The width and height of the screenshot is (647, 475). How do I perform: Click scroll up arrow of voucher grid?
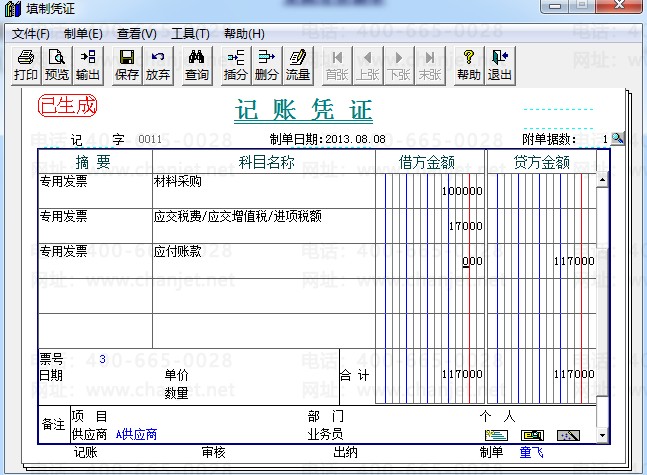[x=602, y=180]
